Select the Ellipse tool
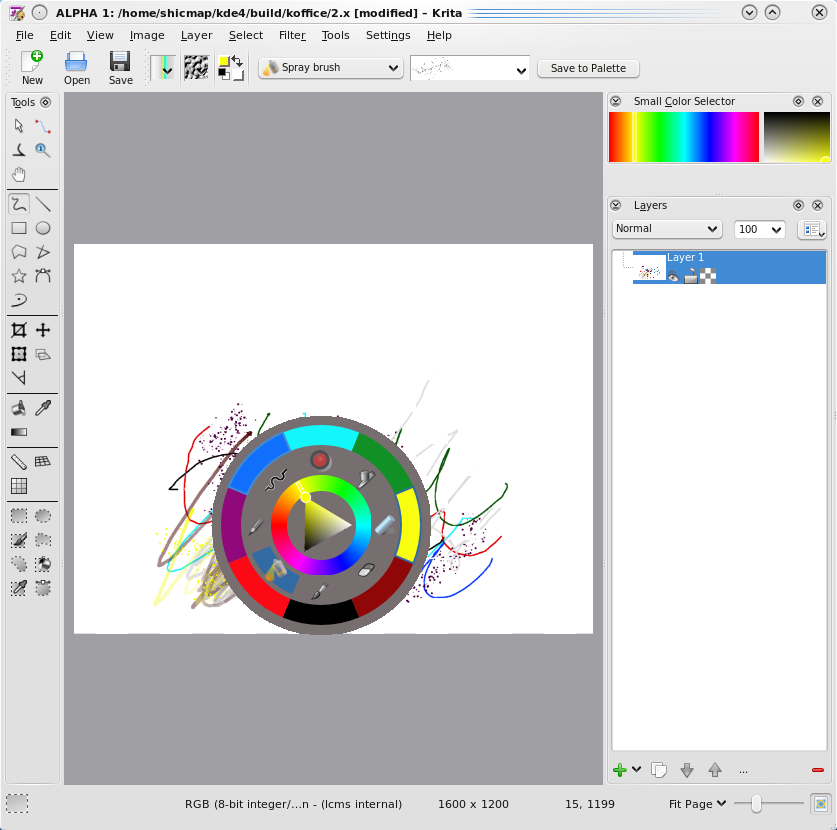Screen dimensions: 837x830 [x=43, y=228]
